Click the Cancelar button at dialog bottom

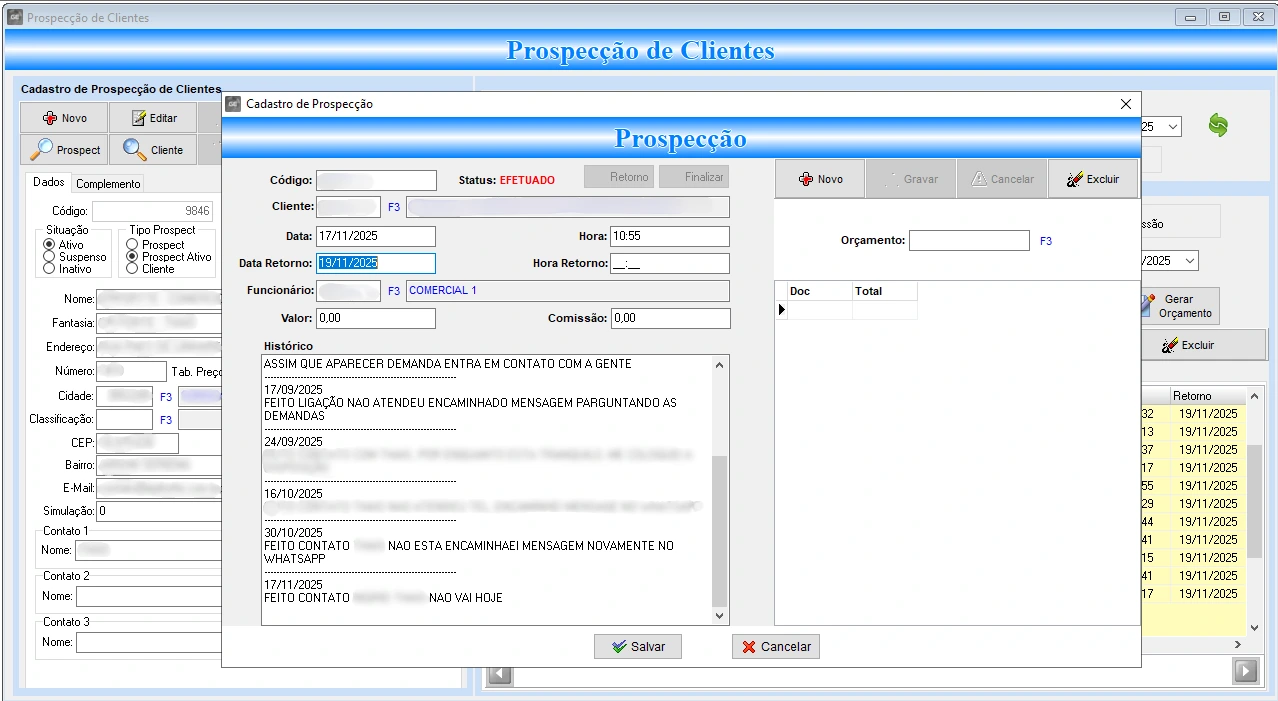coord(776,647)
